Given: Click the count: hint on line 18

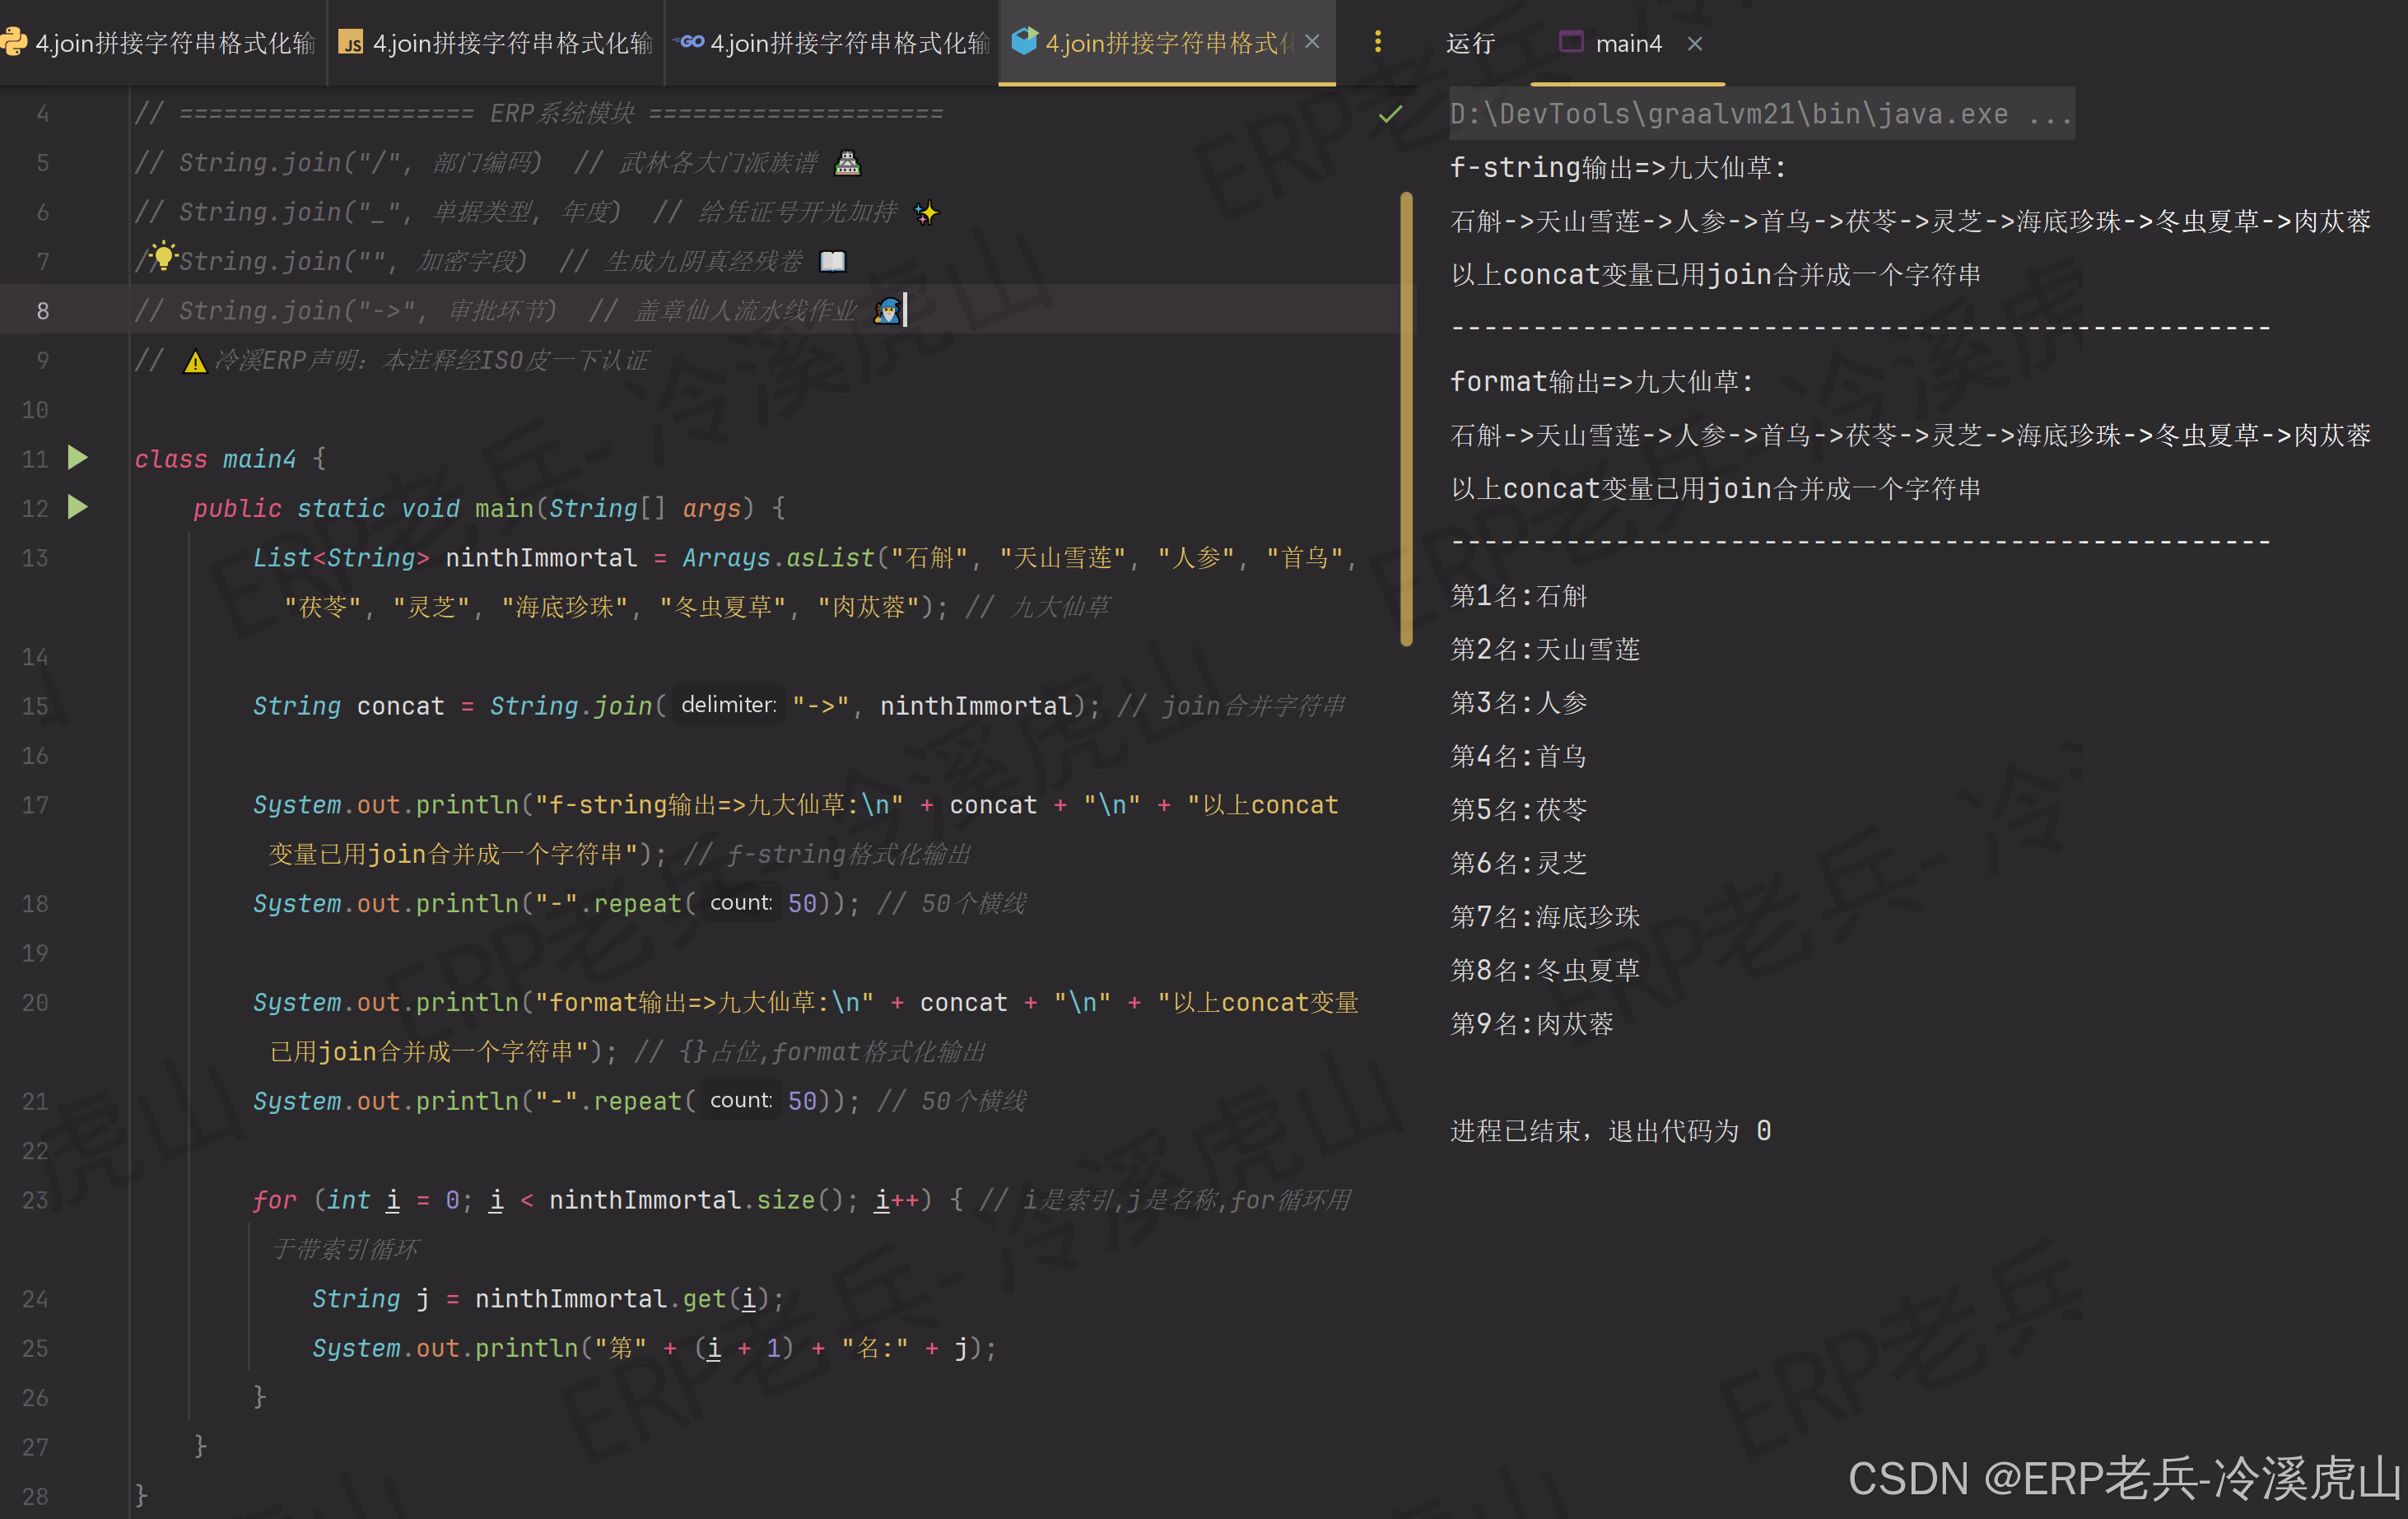Looking at the screenshot, I should [741, 903].
